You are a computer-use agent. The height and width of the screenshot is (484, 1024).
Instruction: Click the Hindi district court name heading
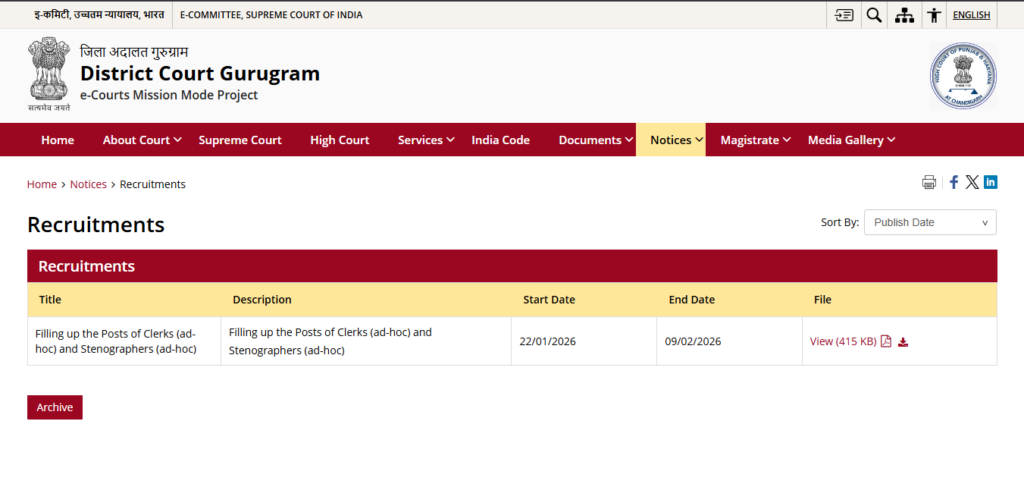coord(134,52)
